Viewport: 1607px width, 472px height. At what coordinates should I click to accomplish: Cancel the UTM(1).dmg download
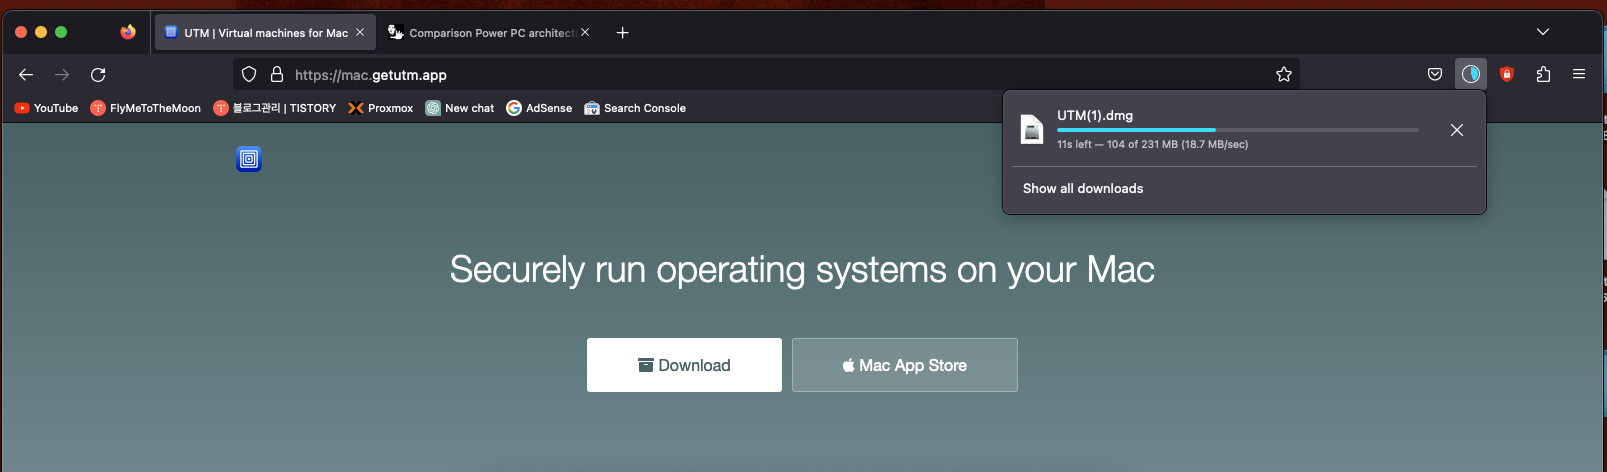[x=1457, y=130]
